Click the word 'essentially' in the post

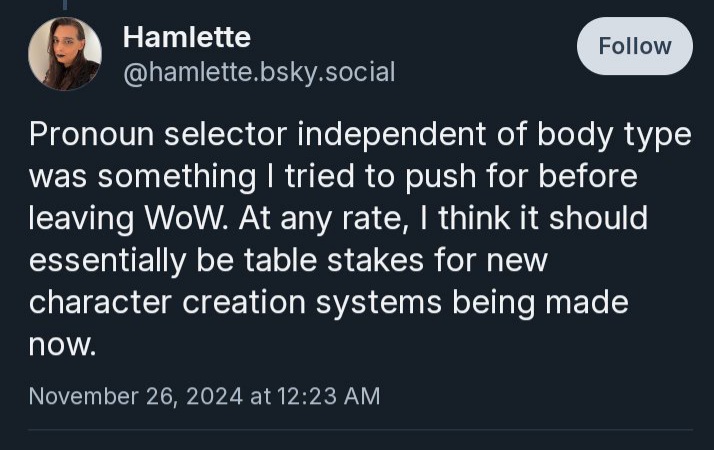[107, 261]
